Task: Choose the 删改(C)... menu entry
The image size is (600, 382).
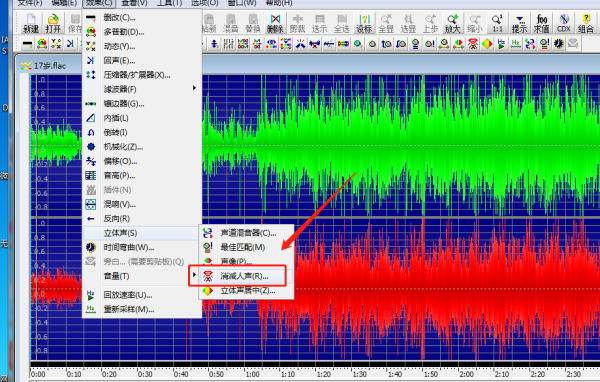Action: [x=142, y=18]
